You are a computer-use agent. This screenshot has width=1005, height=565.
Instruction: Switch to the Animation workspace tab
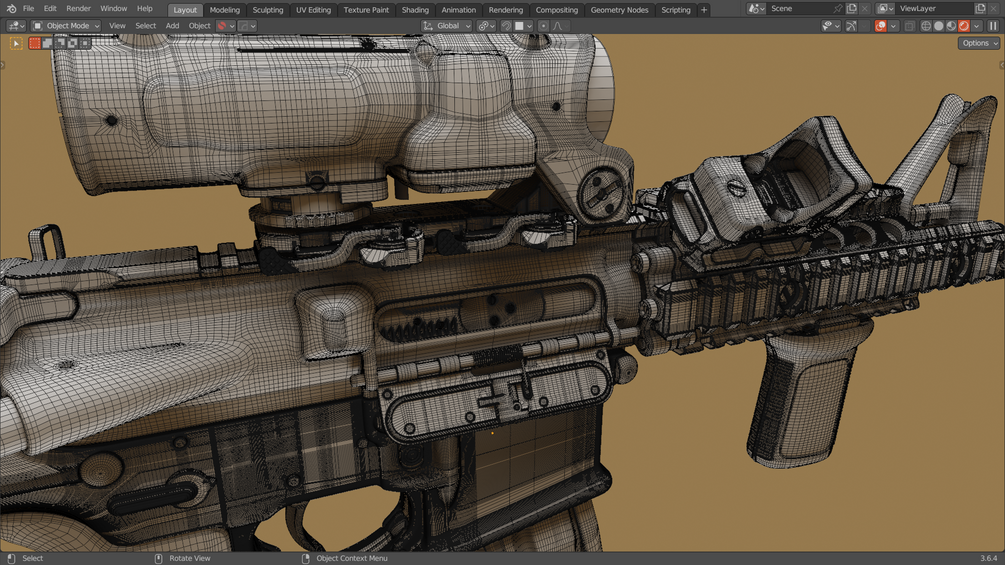click(458, 10)
